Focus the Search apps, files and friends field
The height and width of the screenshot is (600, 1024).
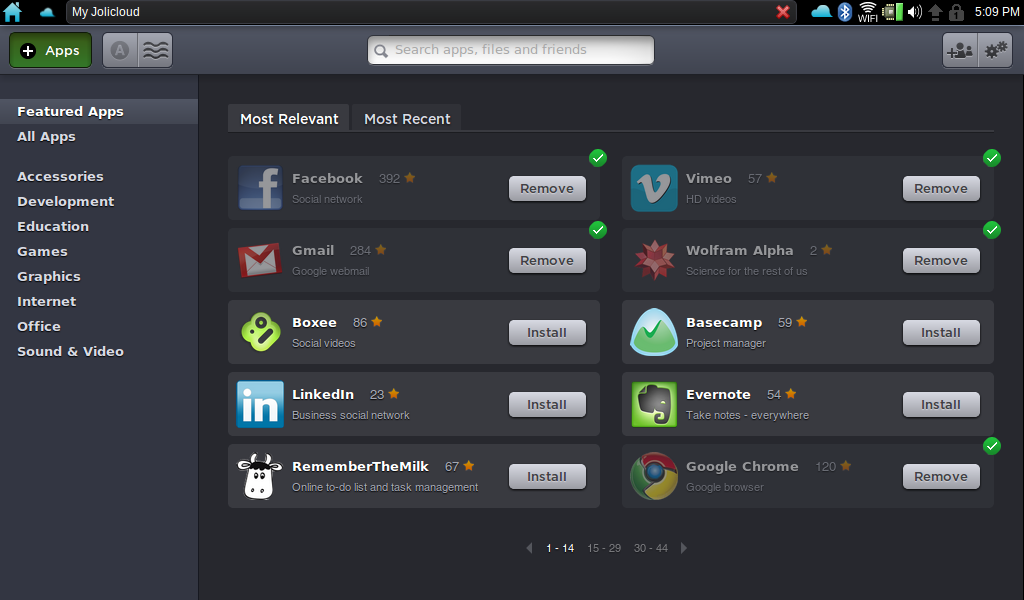point(511,50)
